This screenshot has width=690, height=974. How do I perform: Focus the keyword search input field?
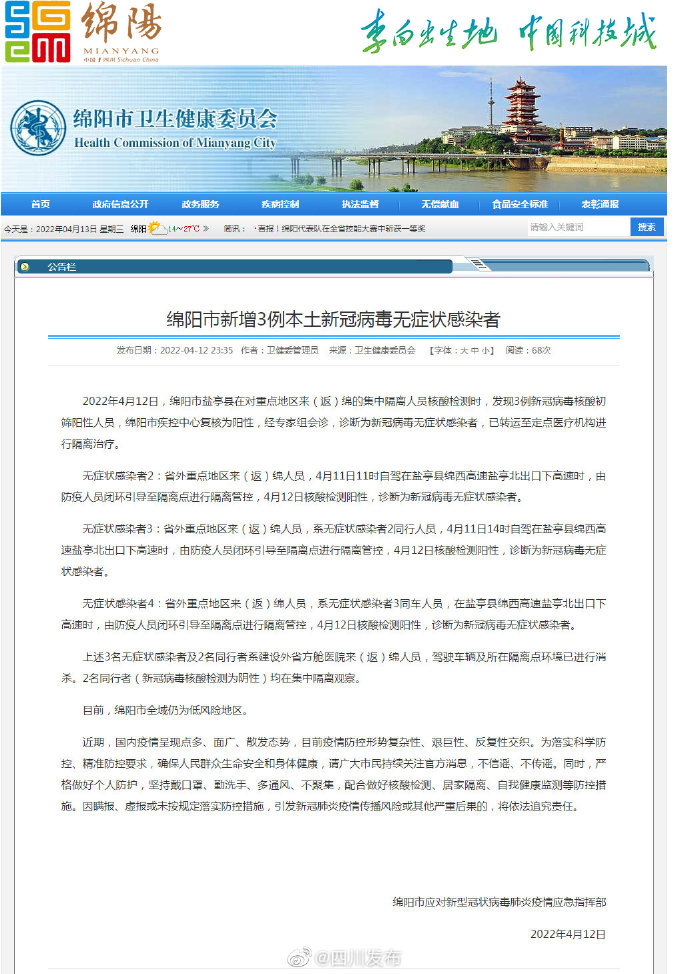pos(578,227)
